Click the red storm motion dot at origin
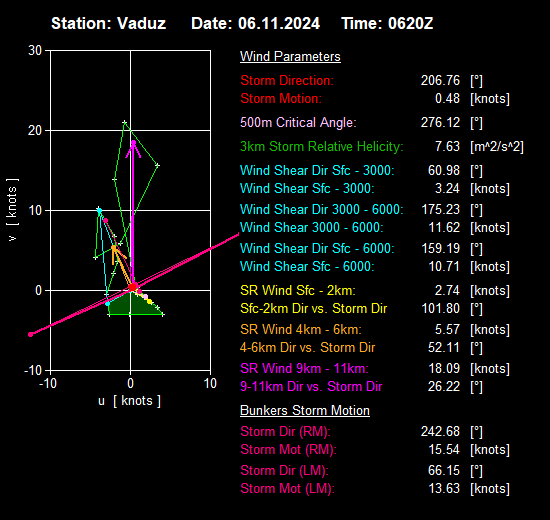Viewport: 550px width, 520px height. point(133,287)
